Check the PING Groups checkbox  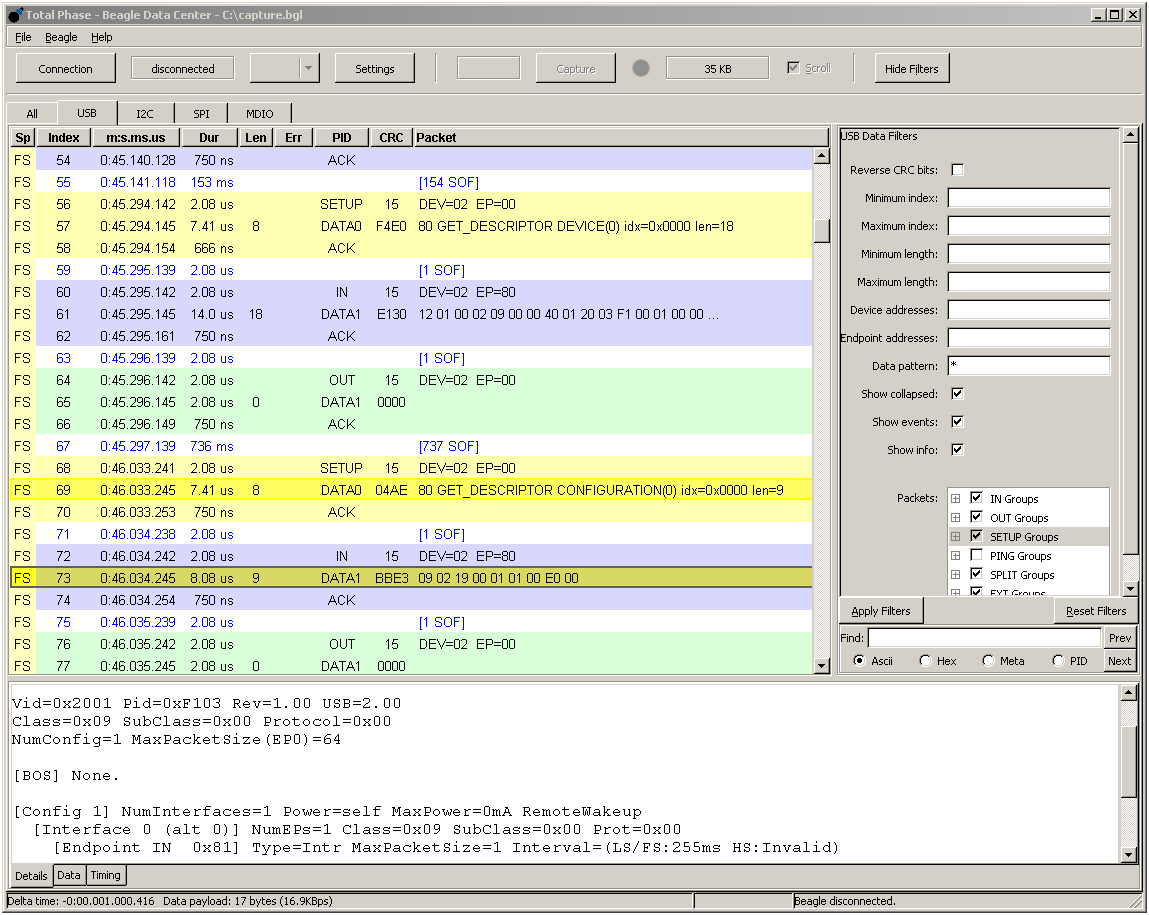coord(976,556)
